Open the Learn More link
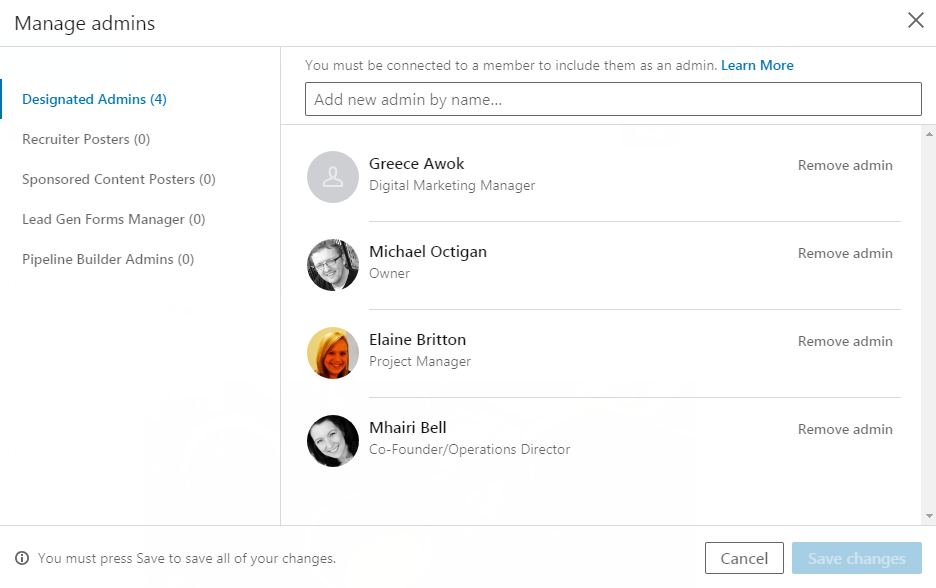 tap(757, 65)
